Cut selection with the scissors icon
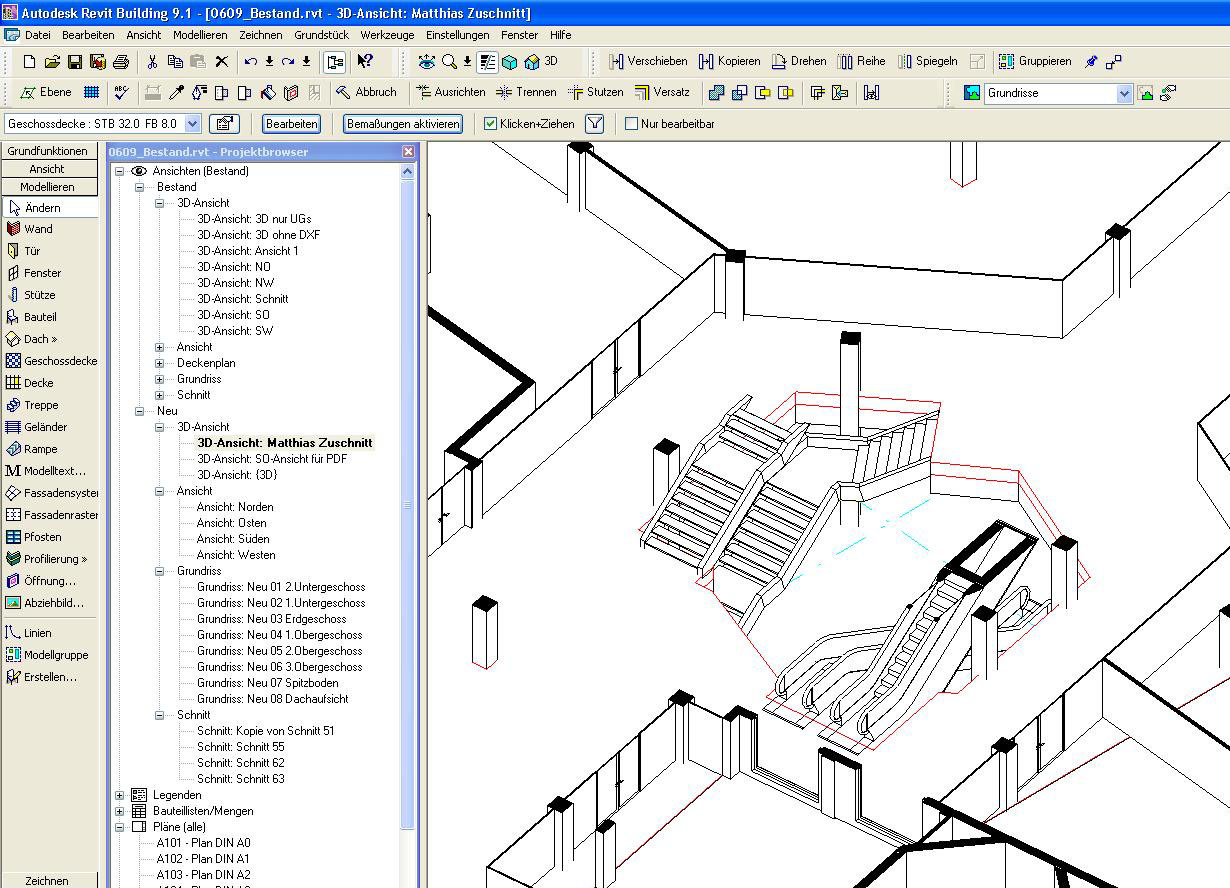 152,62
